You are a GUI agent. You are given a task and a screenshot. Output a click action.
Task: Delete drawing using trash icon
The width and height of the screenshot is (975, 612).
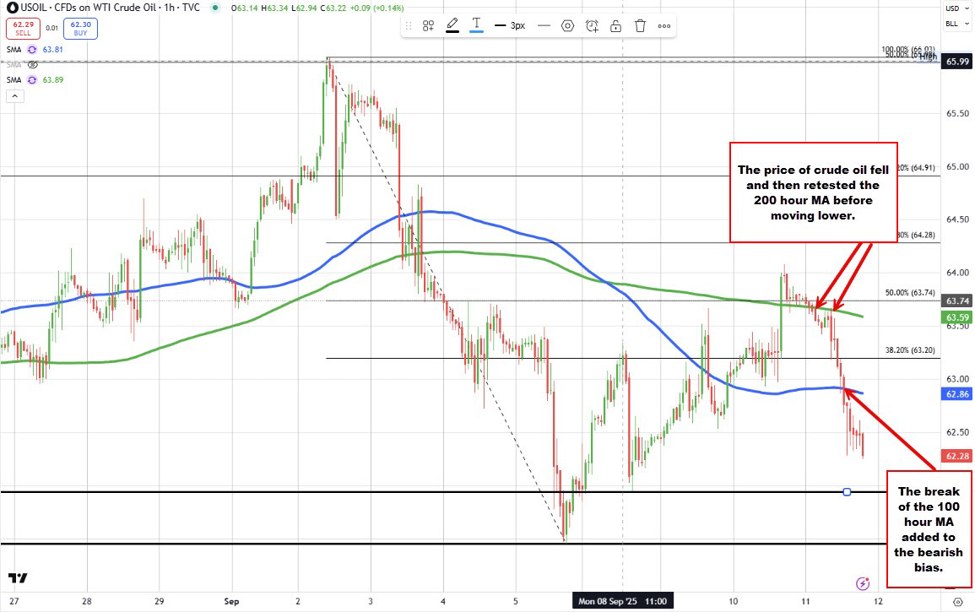click(x=640, y=26)
